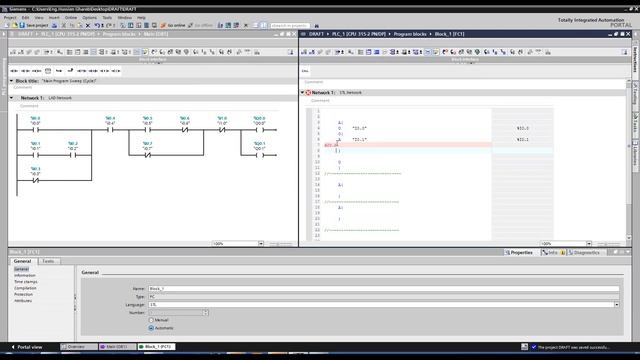This screenshot has width=640, height=360.
Task: Click the Open project toolbar icon
Action: point(15,25)
